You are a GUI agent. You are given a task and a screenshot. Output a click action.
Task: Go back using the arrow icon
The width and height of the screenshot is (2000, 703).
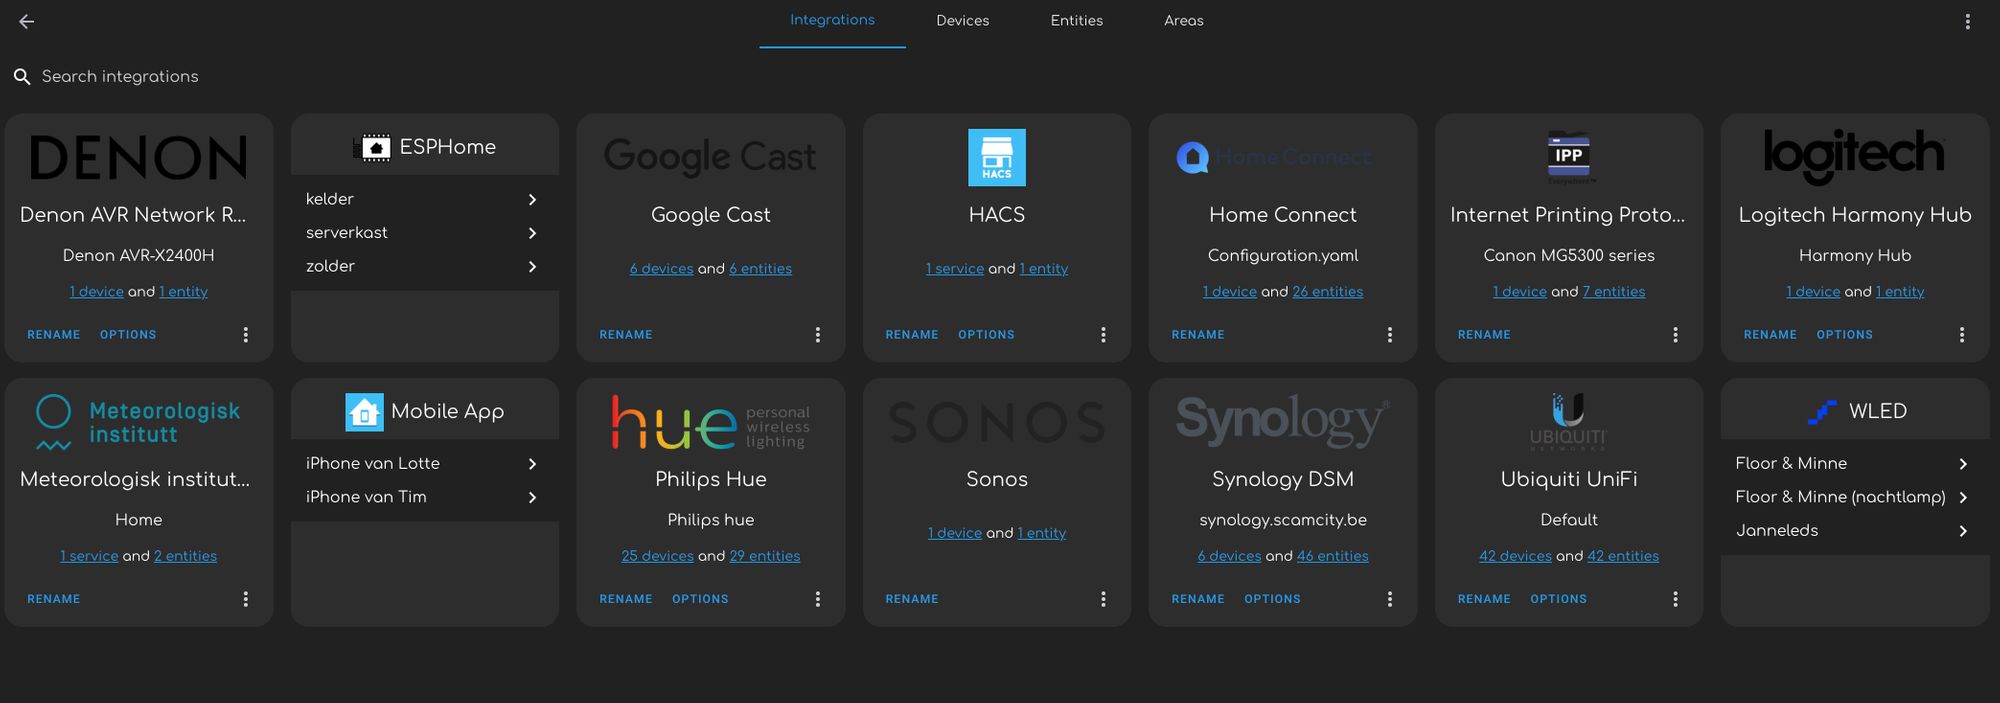pos(27,21)
